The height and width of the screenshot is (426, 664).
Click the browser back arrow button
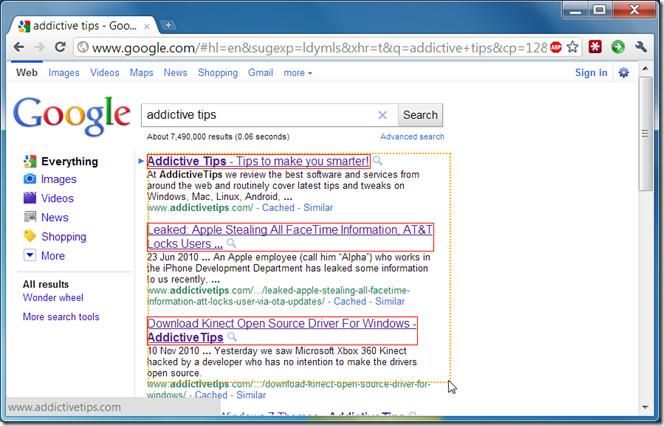click(18, 46)
